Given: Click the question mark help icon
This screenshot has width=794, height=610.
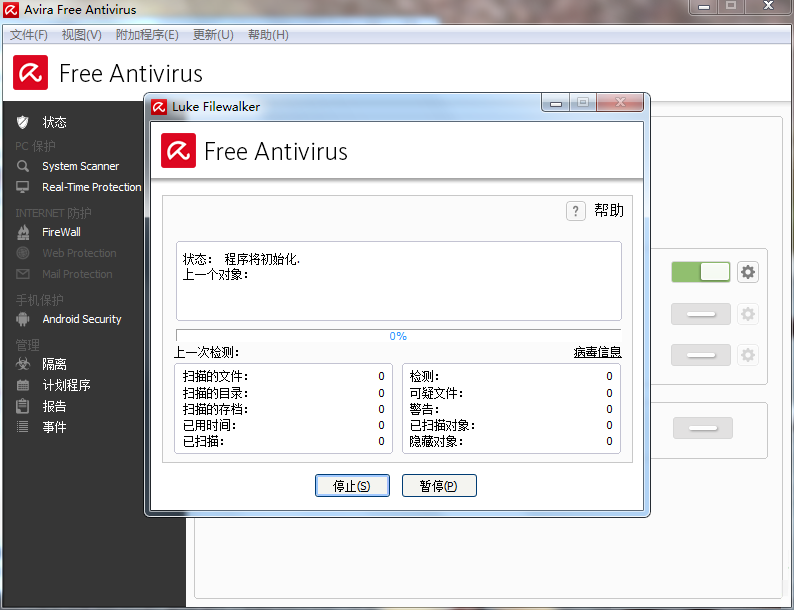Looking at the screenshot, I should (576, 211).
